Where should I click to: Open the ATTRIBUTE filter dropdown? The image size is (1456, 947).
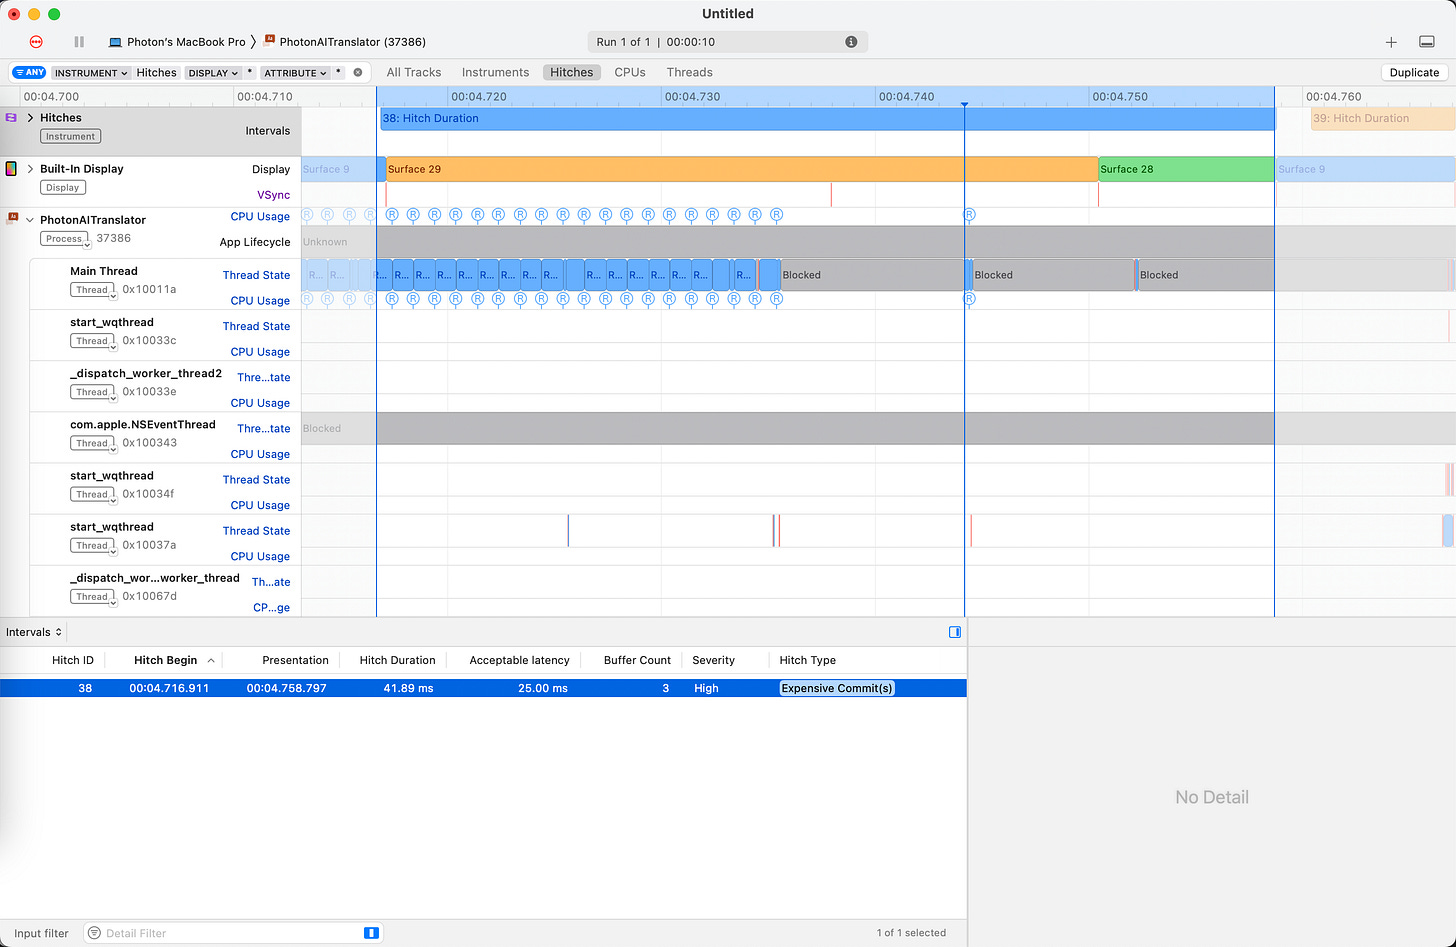point(295,73)
